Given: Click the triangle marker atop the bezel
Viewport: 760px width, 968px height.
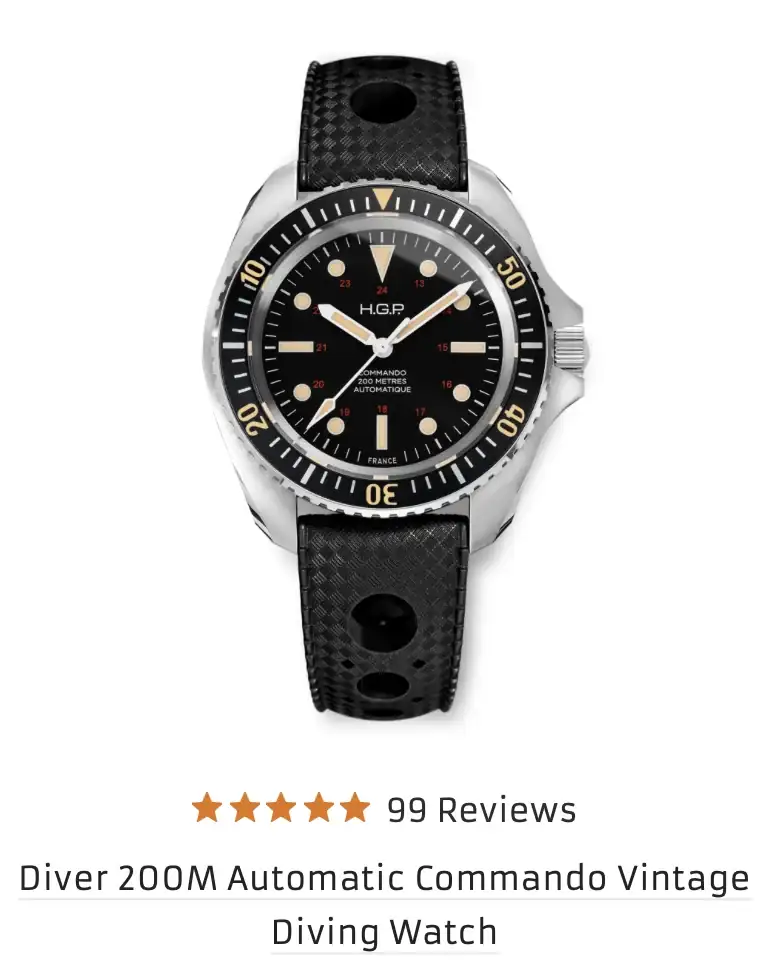Looking at the screenshot, I should click(383, 198).
